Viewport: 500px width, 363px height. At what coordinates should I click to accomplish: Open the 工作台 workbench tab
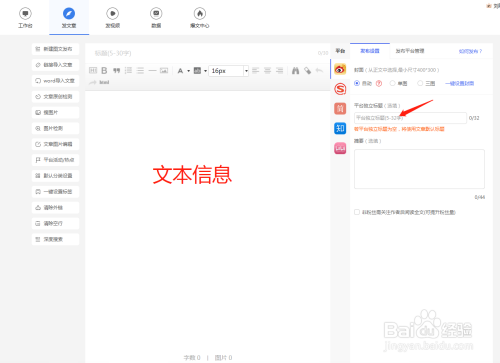coord(25,18)
